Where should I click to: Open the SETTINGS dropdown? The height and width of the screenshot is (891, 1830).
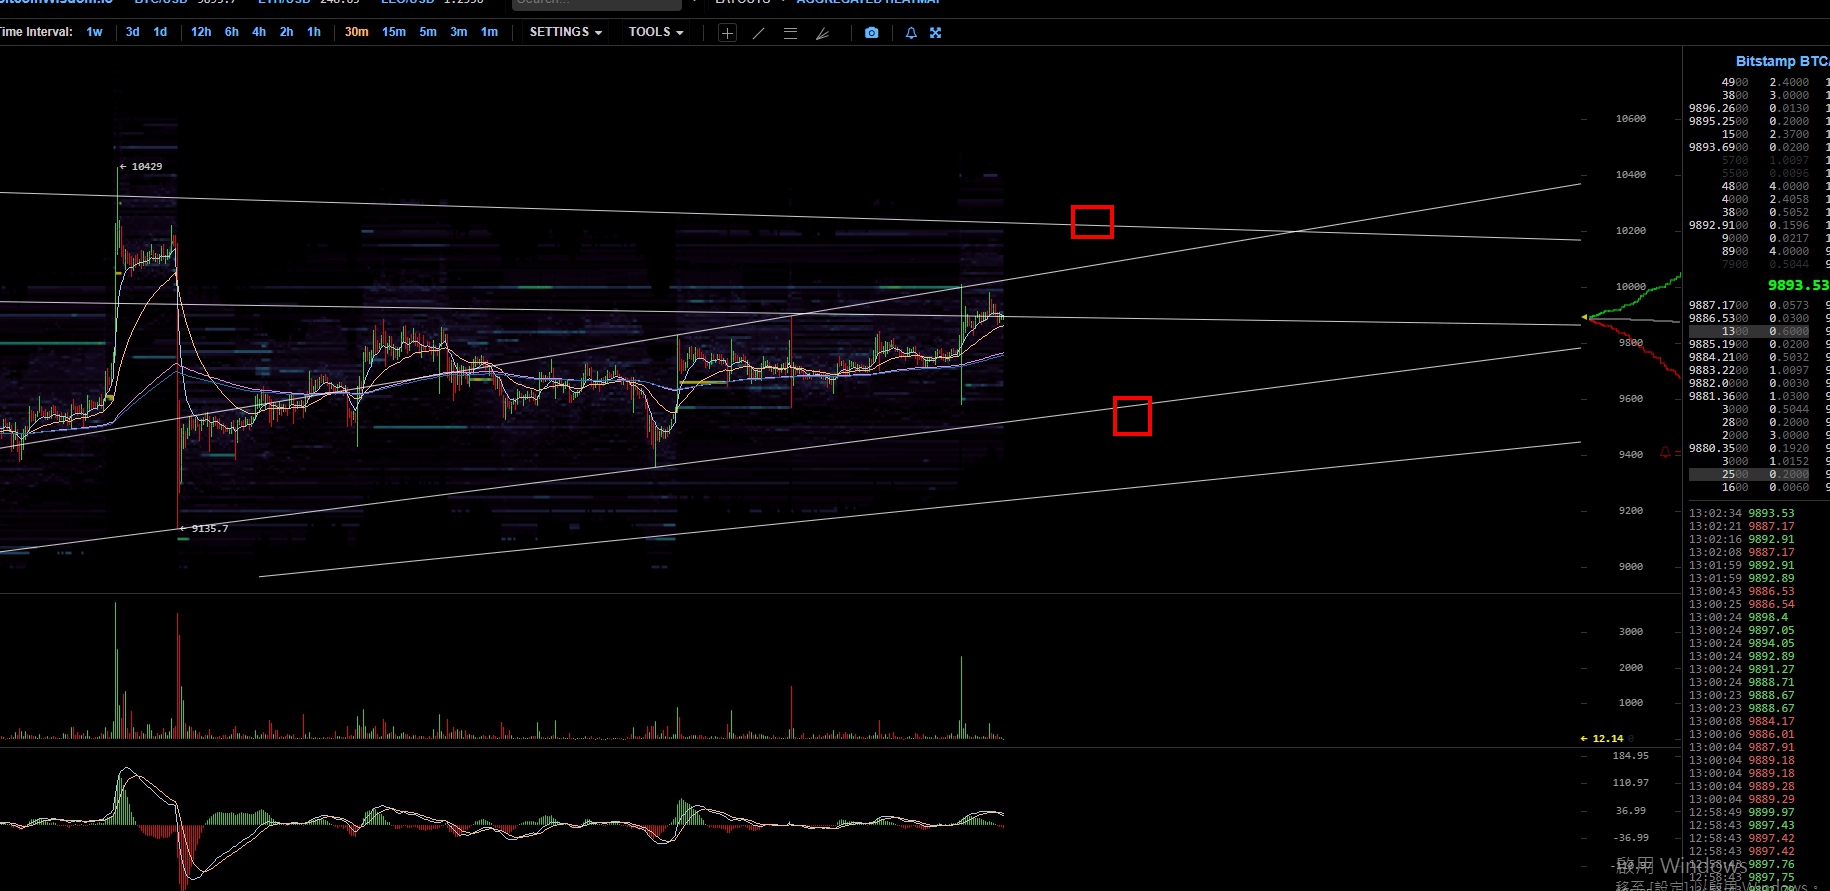565,32
